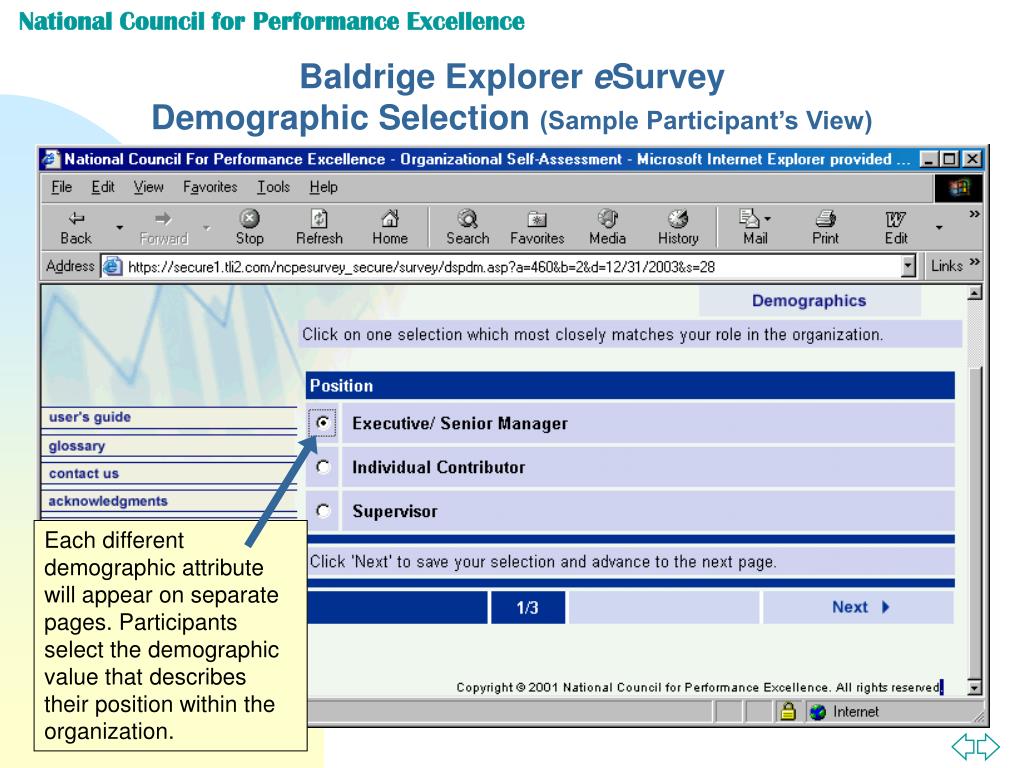This screenshot has height=768, width=1024.
Task: Print the page with the Print icon
Action: pos(825,218)
